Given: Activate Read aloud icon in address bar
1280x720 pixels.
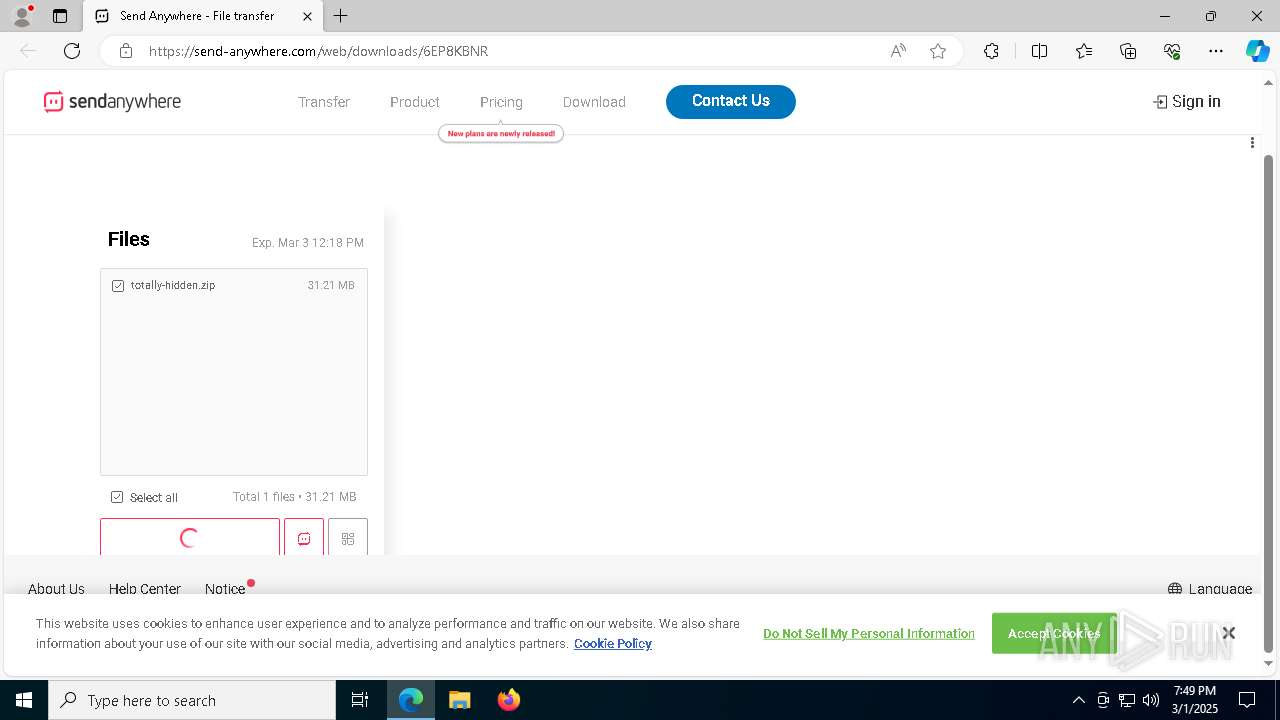Looking at the screenshot, I should pos(898,51).
